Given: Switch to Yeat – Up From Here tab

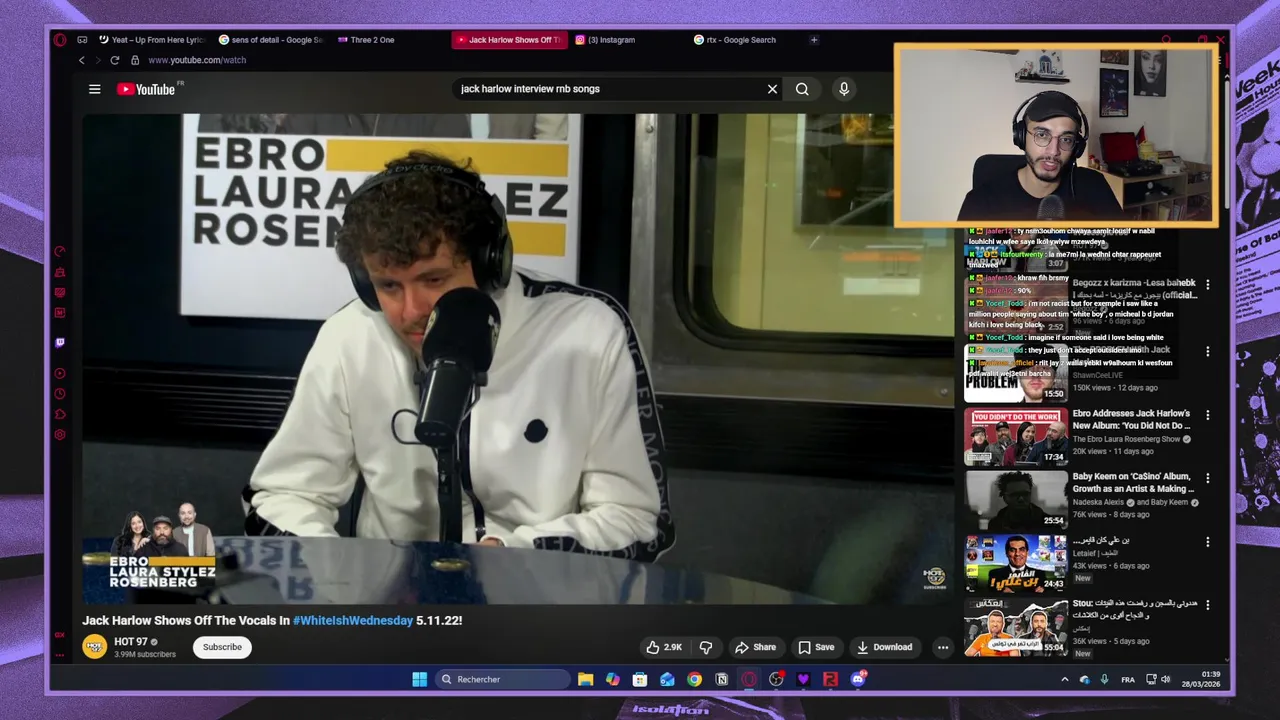Looking at the screenshot, I should [152, 40].
